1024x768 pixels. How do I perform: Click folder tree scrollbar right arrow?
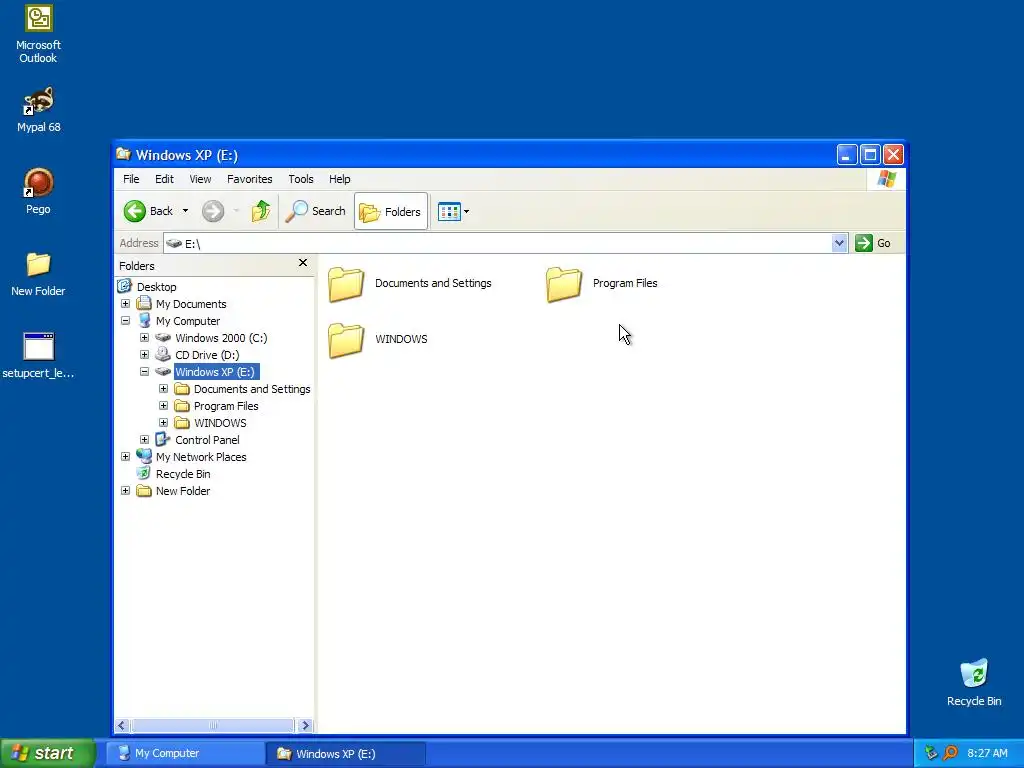tap(305, 725)
